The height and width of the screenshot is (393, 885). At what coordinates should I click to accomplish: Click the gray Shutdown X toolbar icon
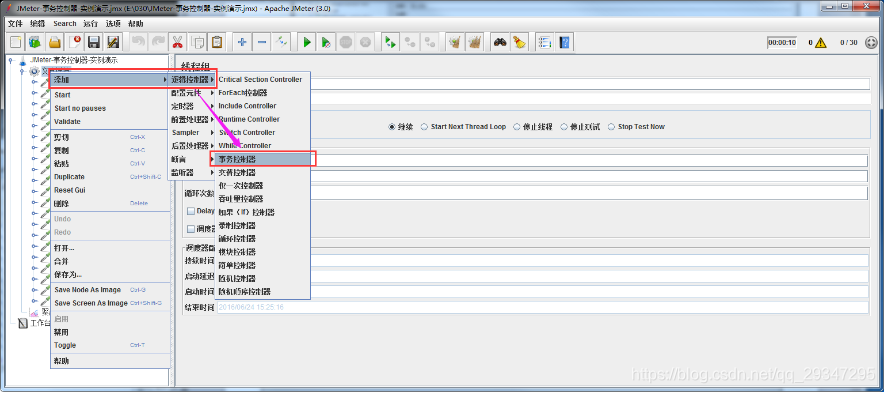pyautogui.click(x=365, y=42)
